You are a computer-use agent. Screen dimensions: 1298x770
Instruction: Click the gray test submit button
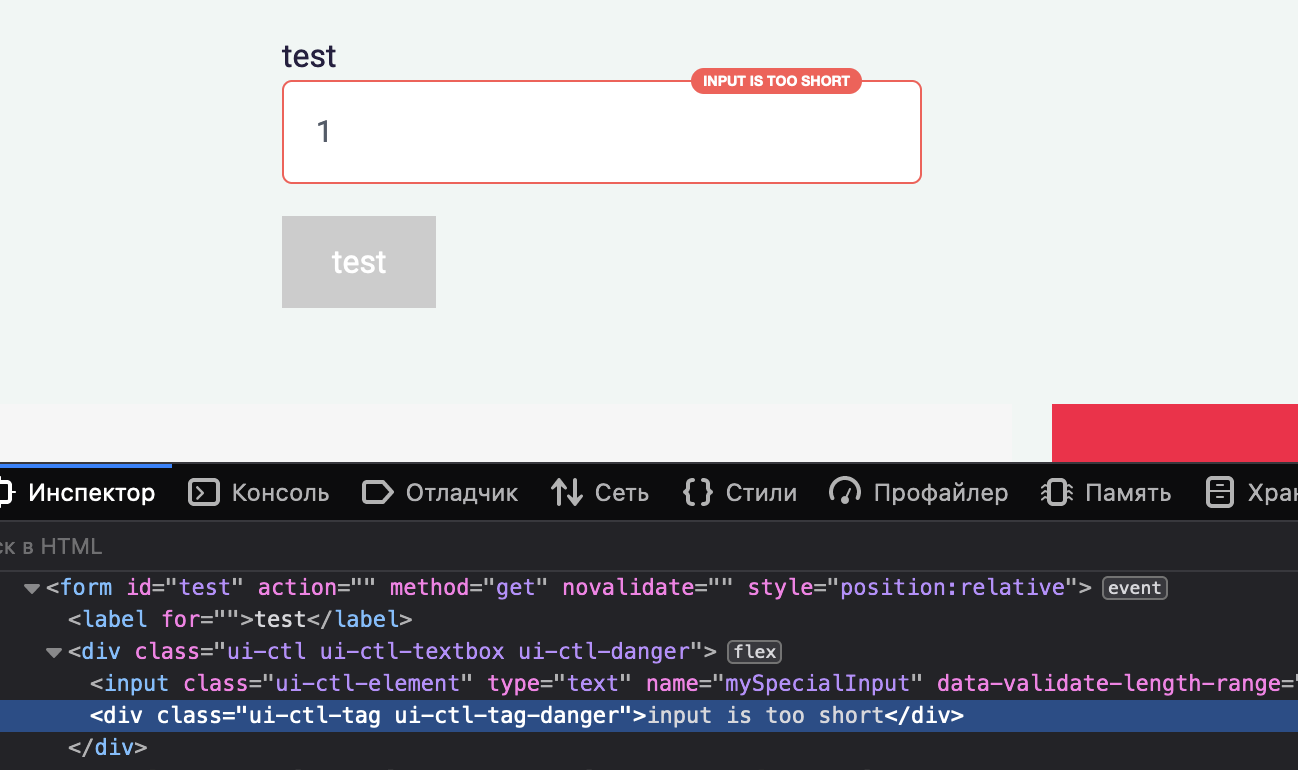click(x=359, y=262)
